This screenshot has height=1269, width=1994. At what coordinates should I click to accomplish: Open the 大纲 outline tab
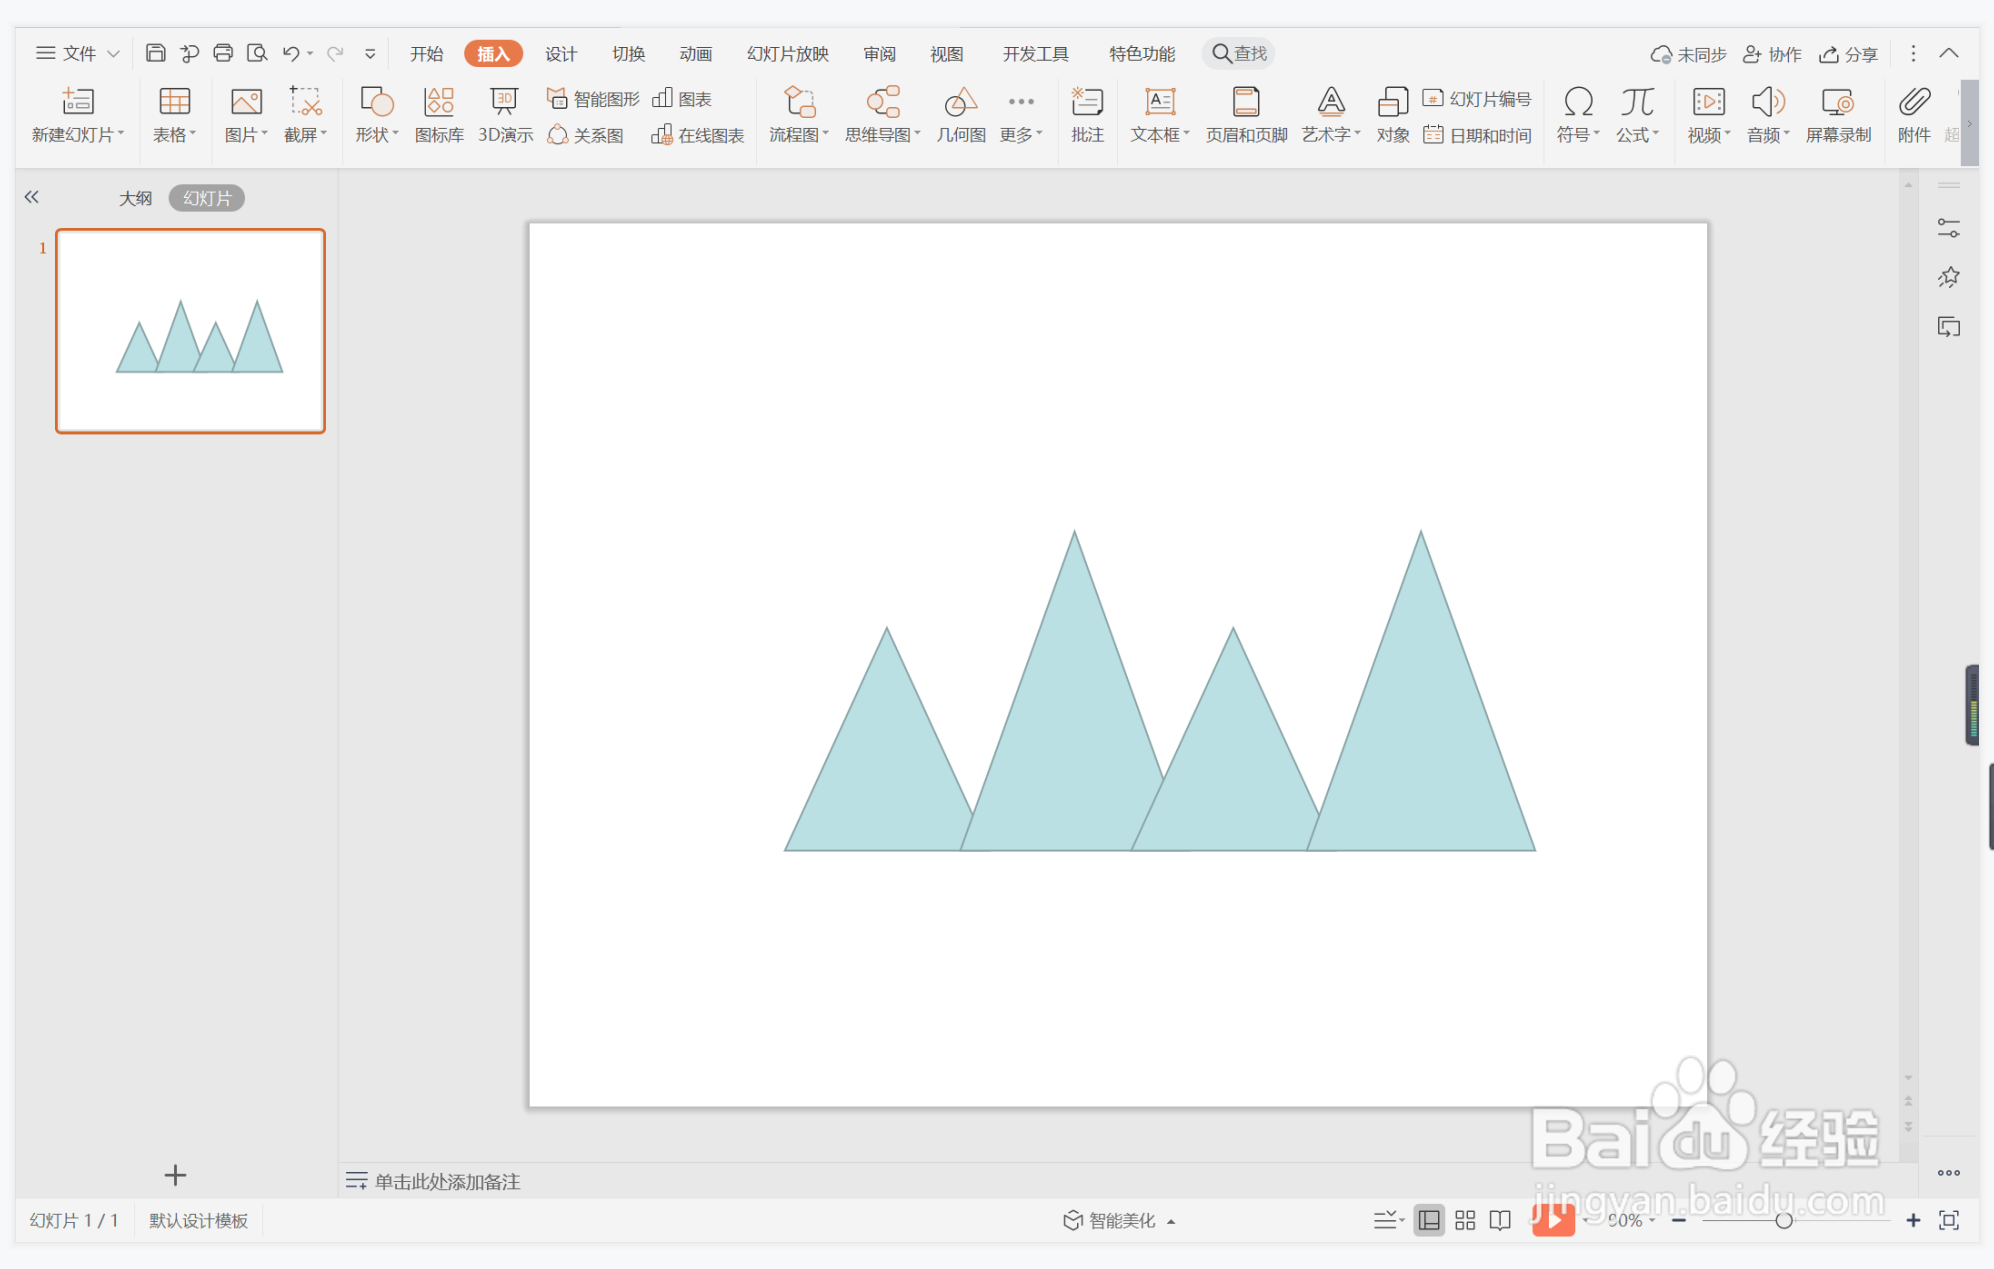135,198
